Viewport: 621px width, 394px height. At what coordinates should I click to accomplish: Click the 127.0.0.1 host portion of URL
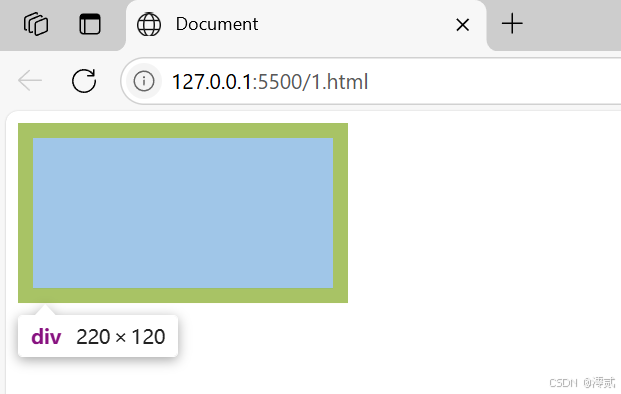pos(212,82)
